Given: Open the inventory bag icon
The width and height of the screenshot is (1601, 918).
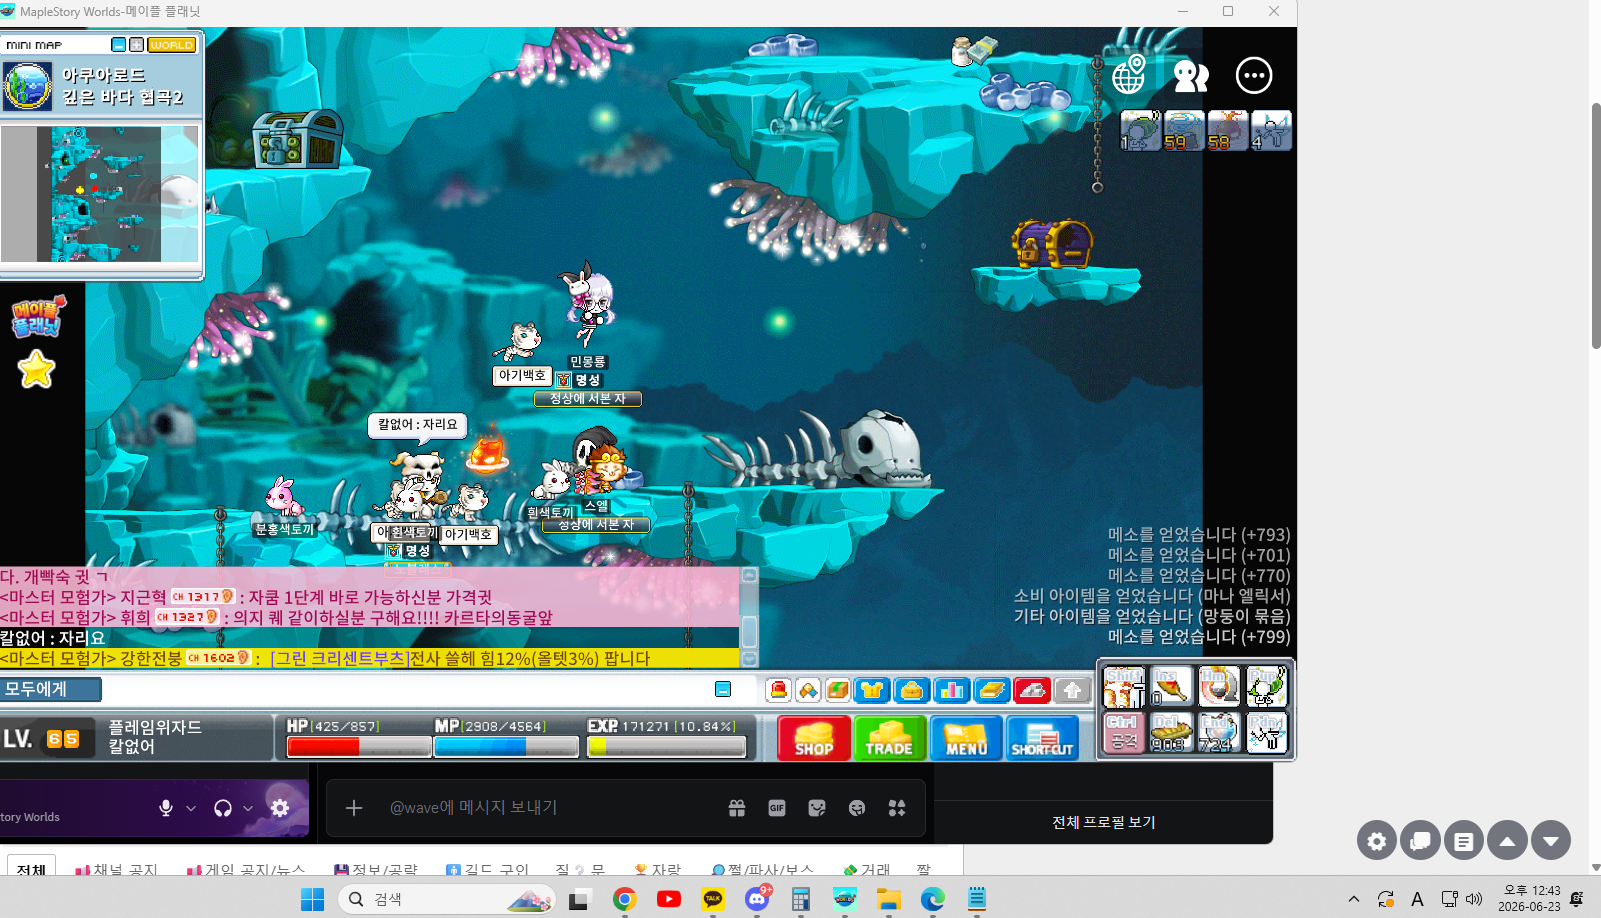Looking at the screenshot, I should click(911, 690).
